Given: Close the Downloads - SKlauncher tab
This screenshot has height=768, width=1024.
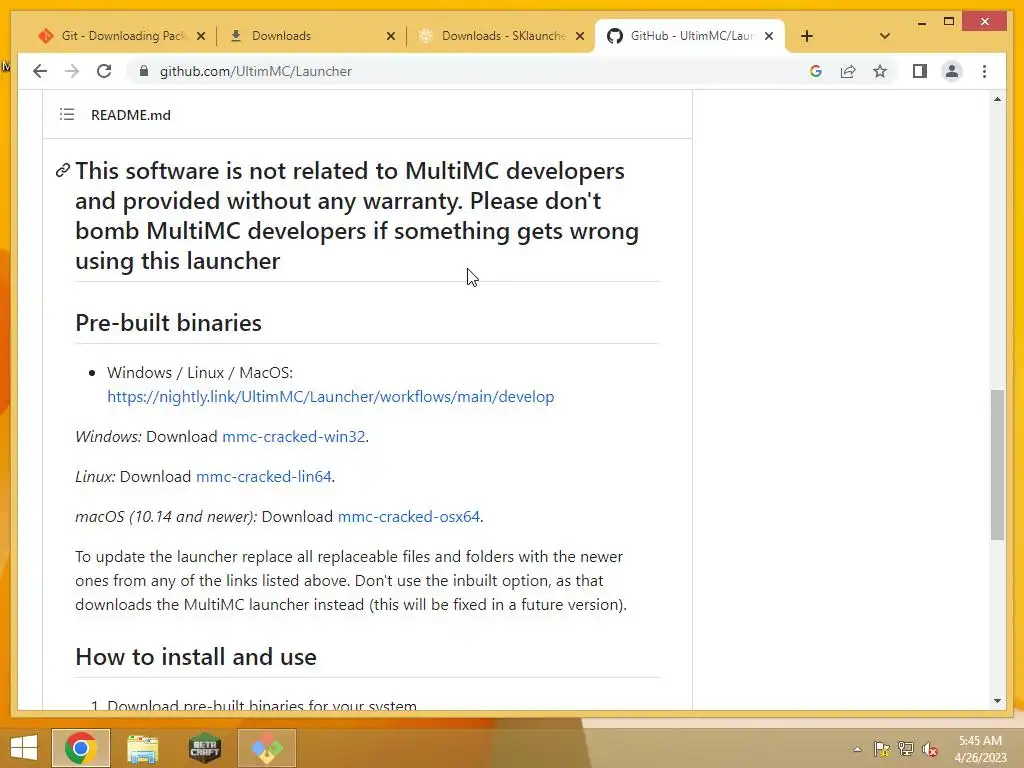Looking at the screenshot, I should click(x=579, y=36).
